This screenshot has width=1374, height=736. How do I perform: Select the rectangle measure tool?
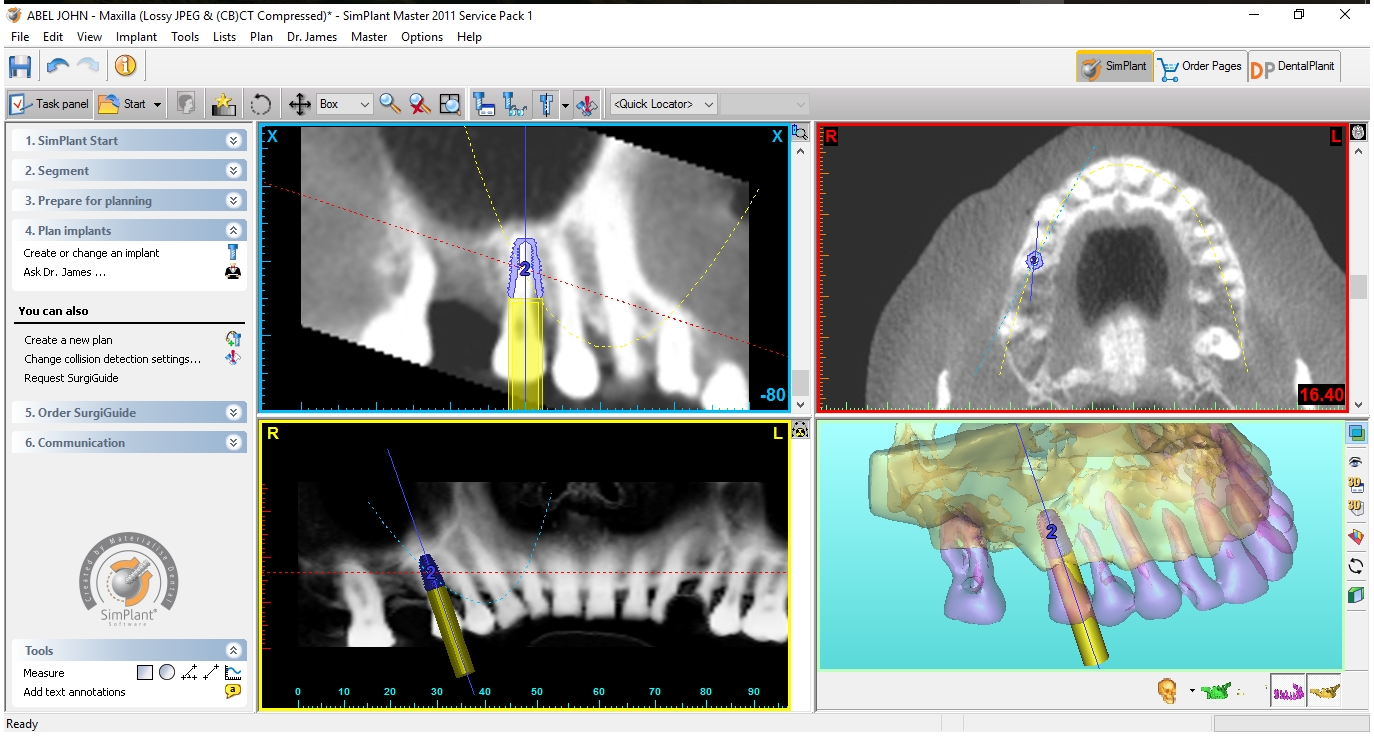(145, 673)
